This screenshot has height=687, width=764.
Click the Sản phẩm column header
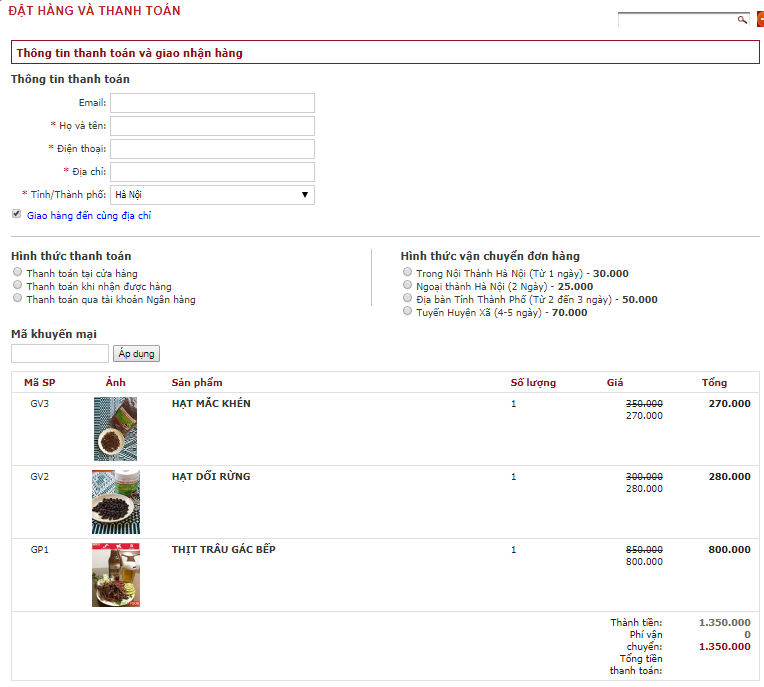tap(197, 382)
